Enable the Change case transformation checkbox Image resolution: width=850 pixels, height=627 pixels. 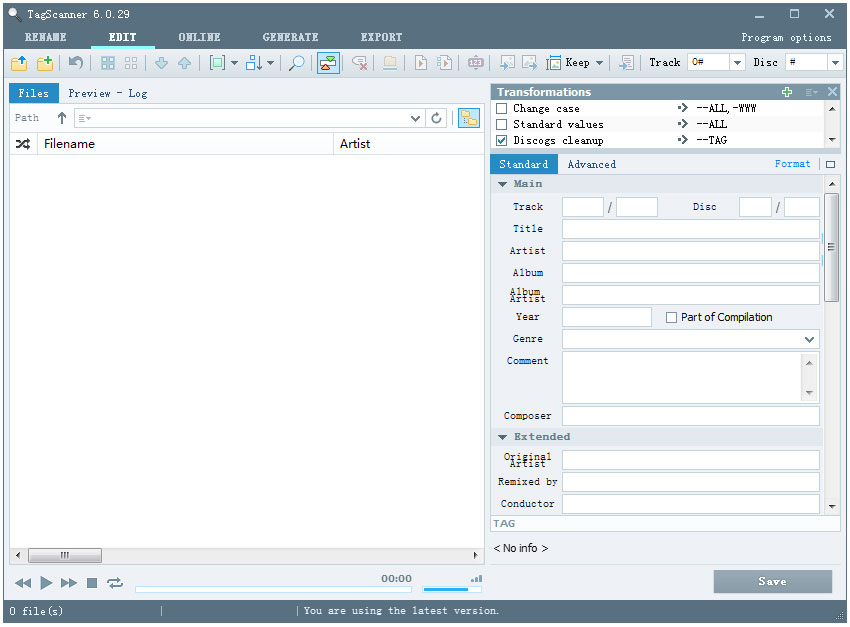(502, 109)
